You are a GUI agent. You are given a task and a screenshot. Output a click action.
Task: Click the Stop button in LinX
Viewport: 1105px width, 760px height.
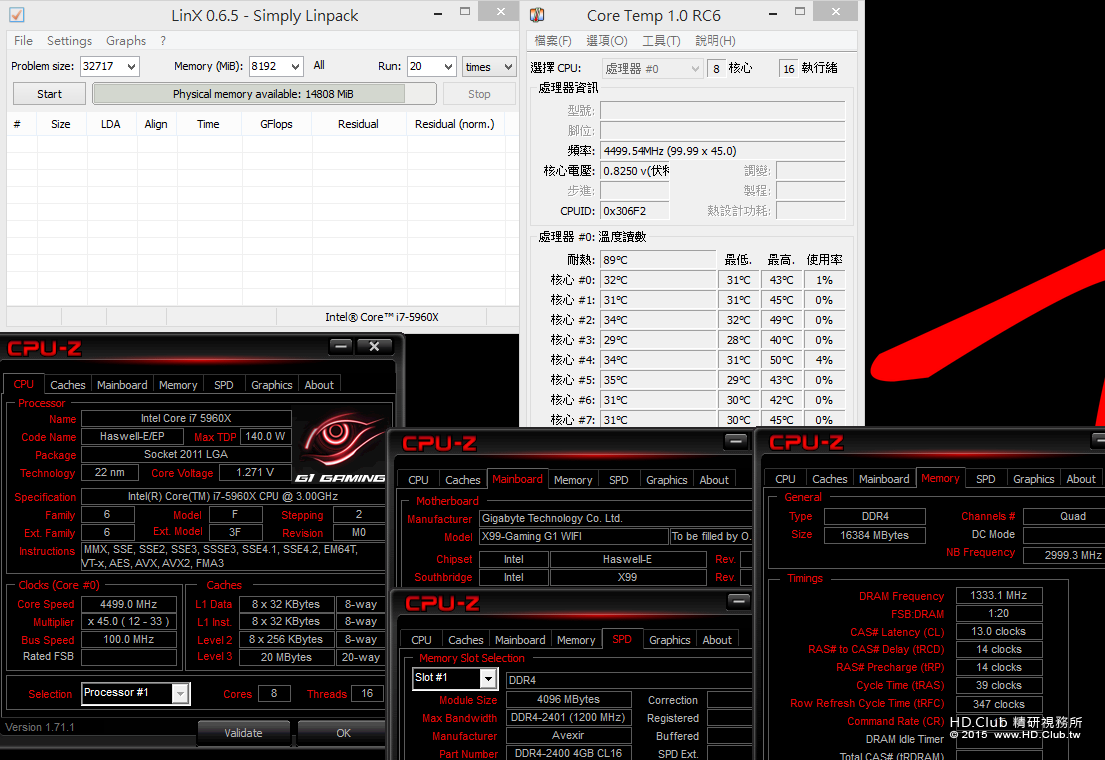pyautogui.click(x=479, y=94)
